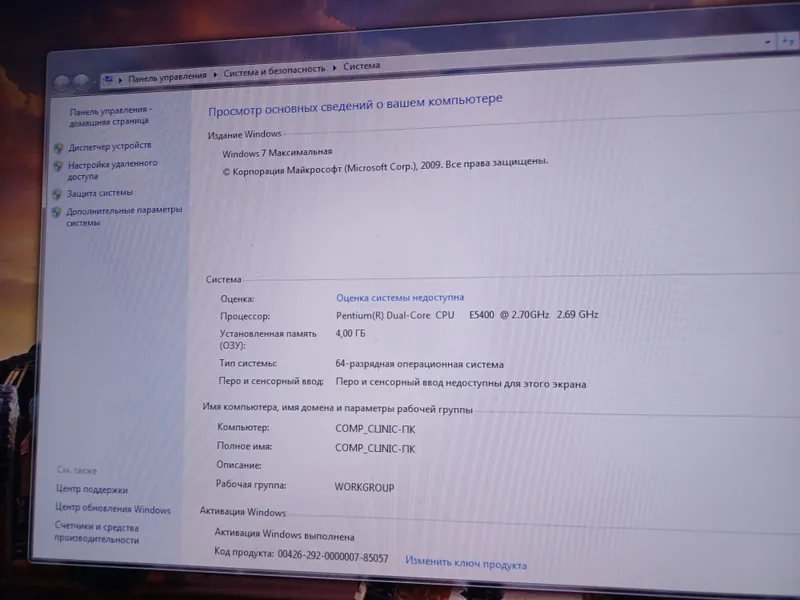This screenshot has width=800, height=600.
Task: Click the Control Panel icon in address bar
Action: [x=108, y=80]
